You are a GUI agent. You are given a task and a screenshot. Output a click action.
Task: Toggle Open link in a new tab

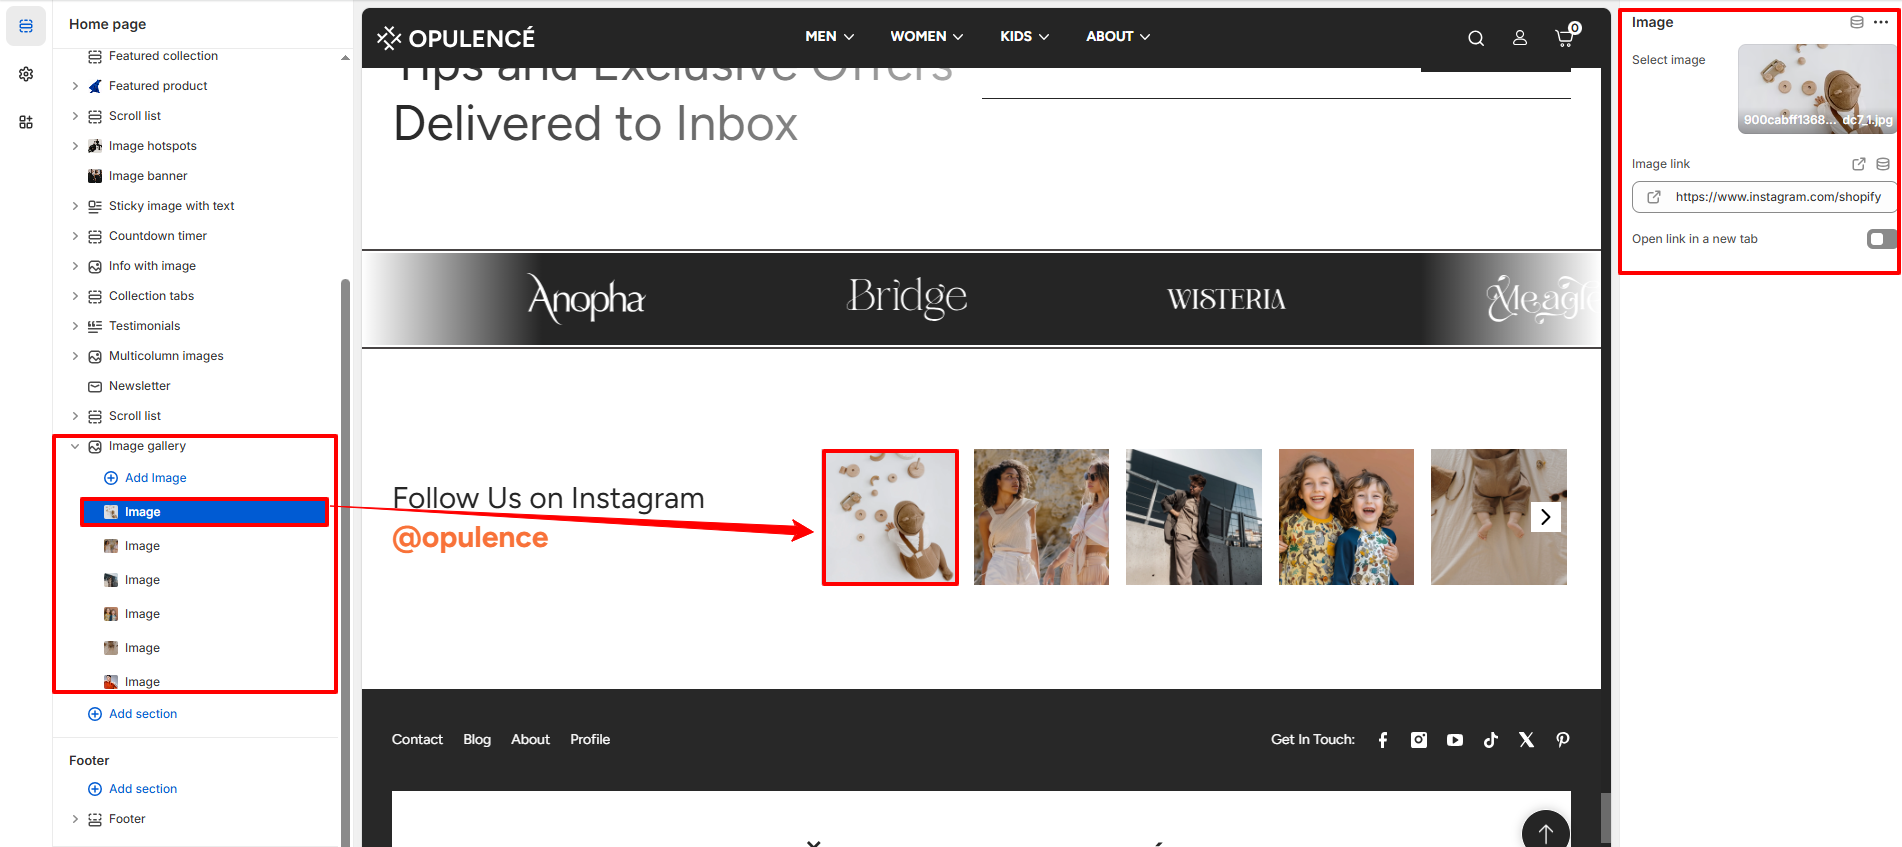point(1881,239)
